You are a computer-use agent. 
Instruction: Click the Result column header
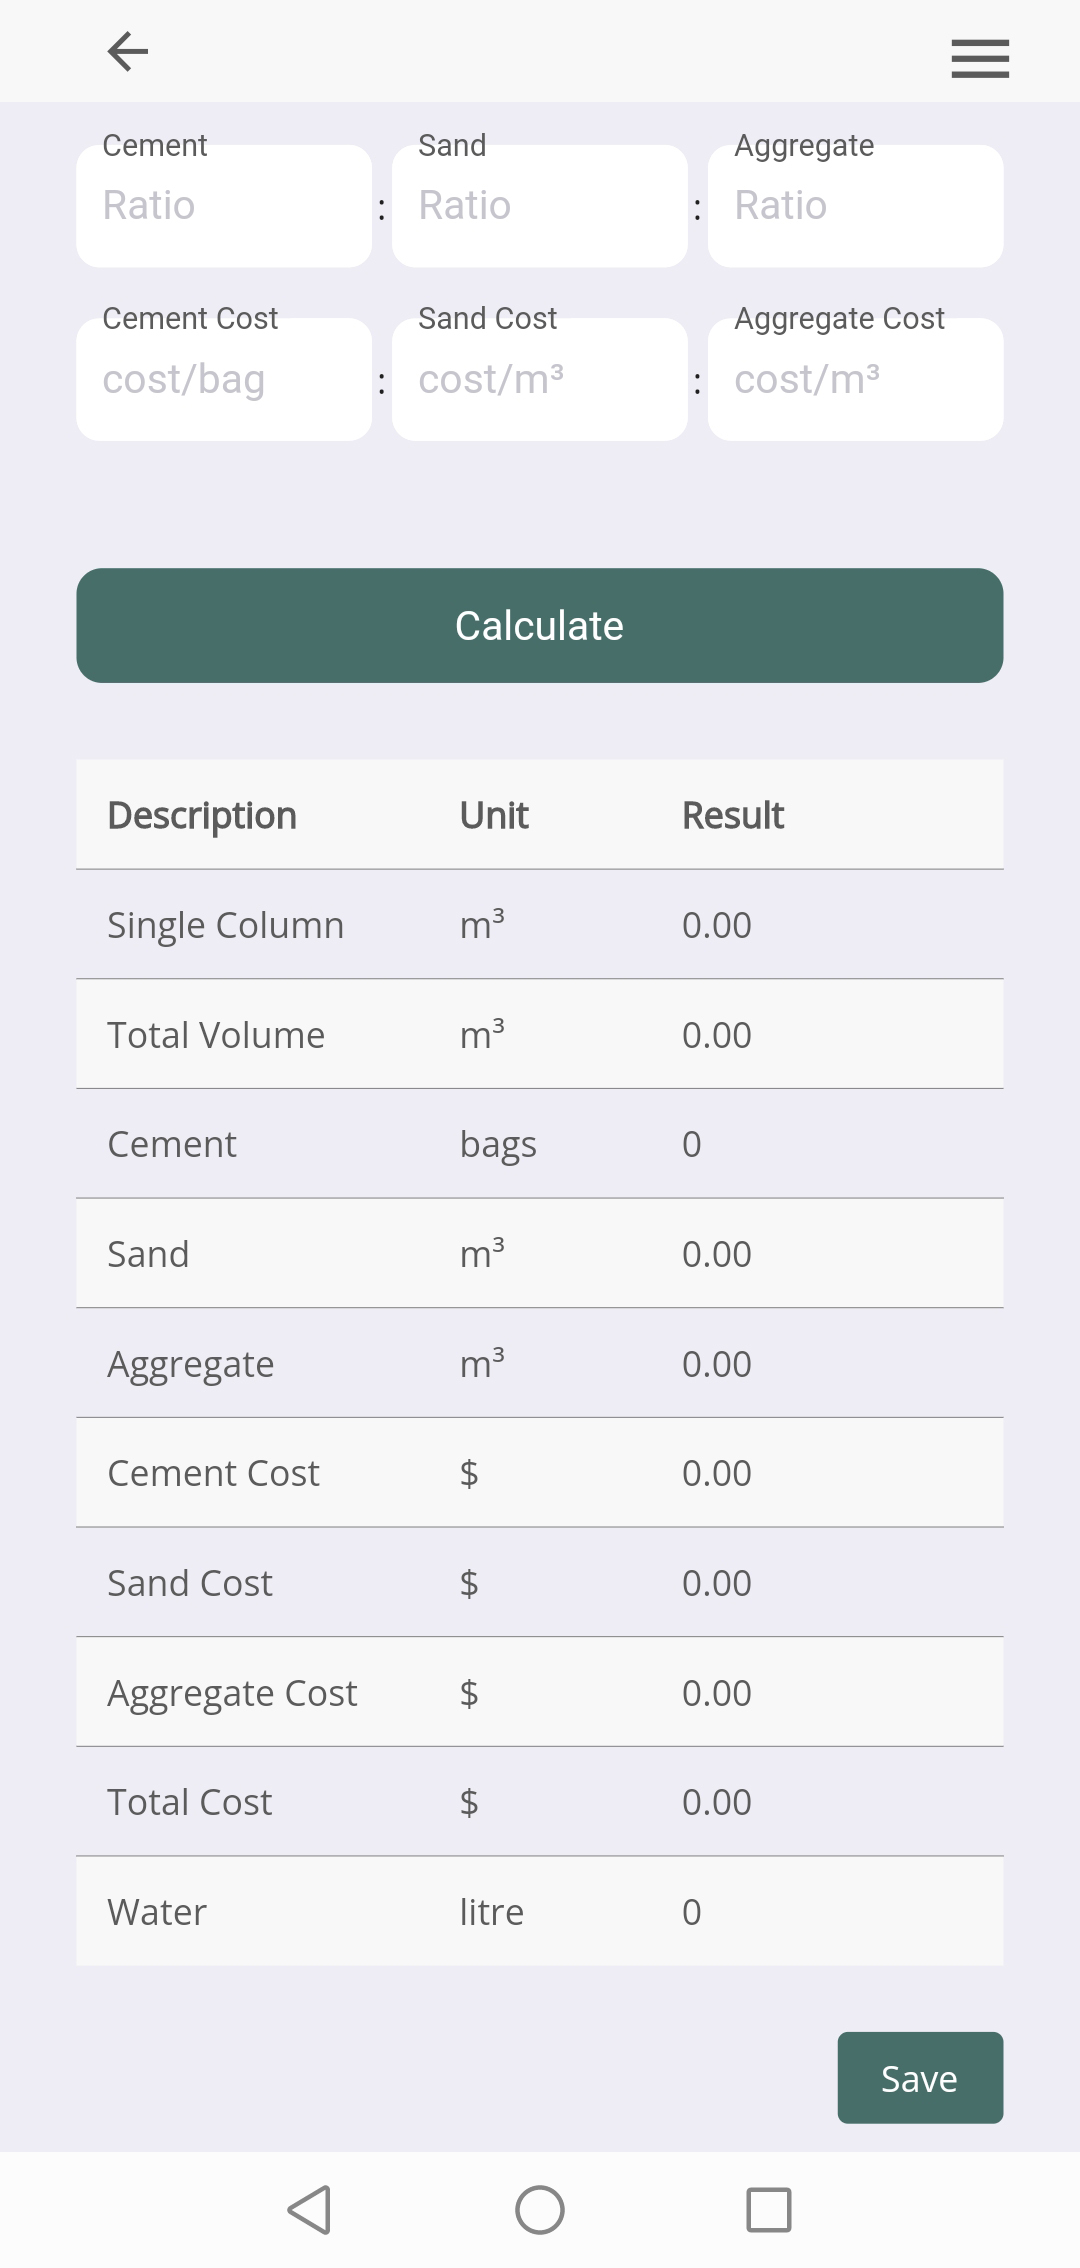pyautogui.click(x=733, y=816)
